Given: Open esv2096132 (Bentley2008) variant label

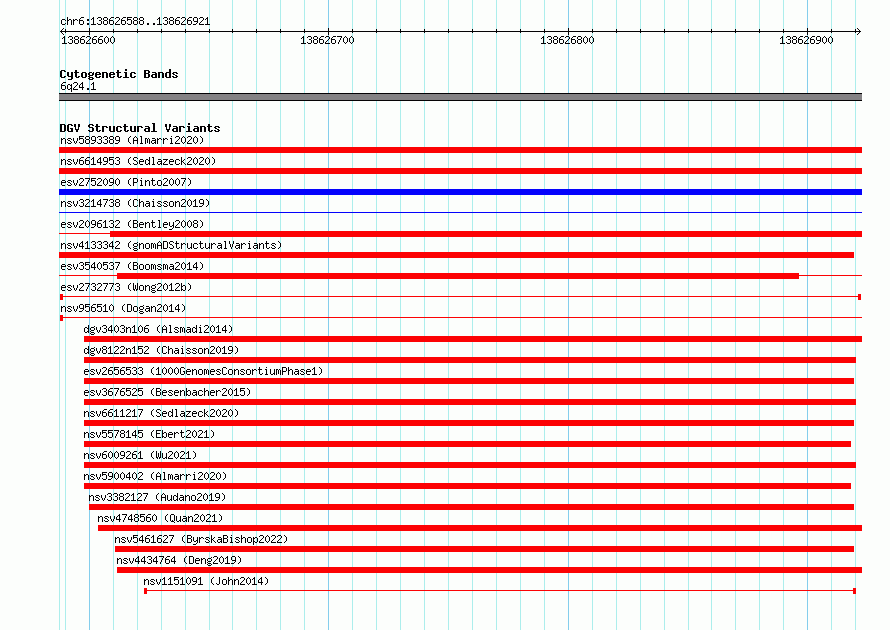Looking at the screenshot, I should click(x=132, y=224).
